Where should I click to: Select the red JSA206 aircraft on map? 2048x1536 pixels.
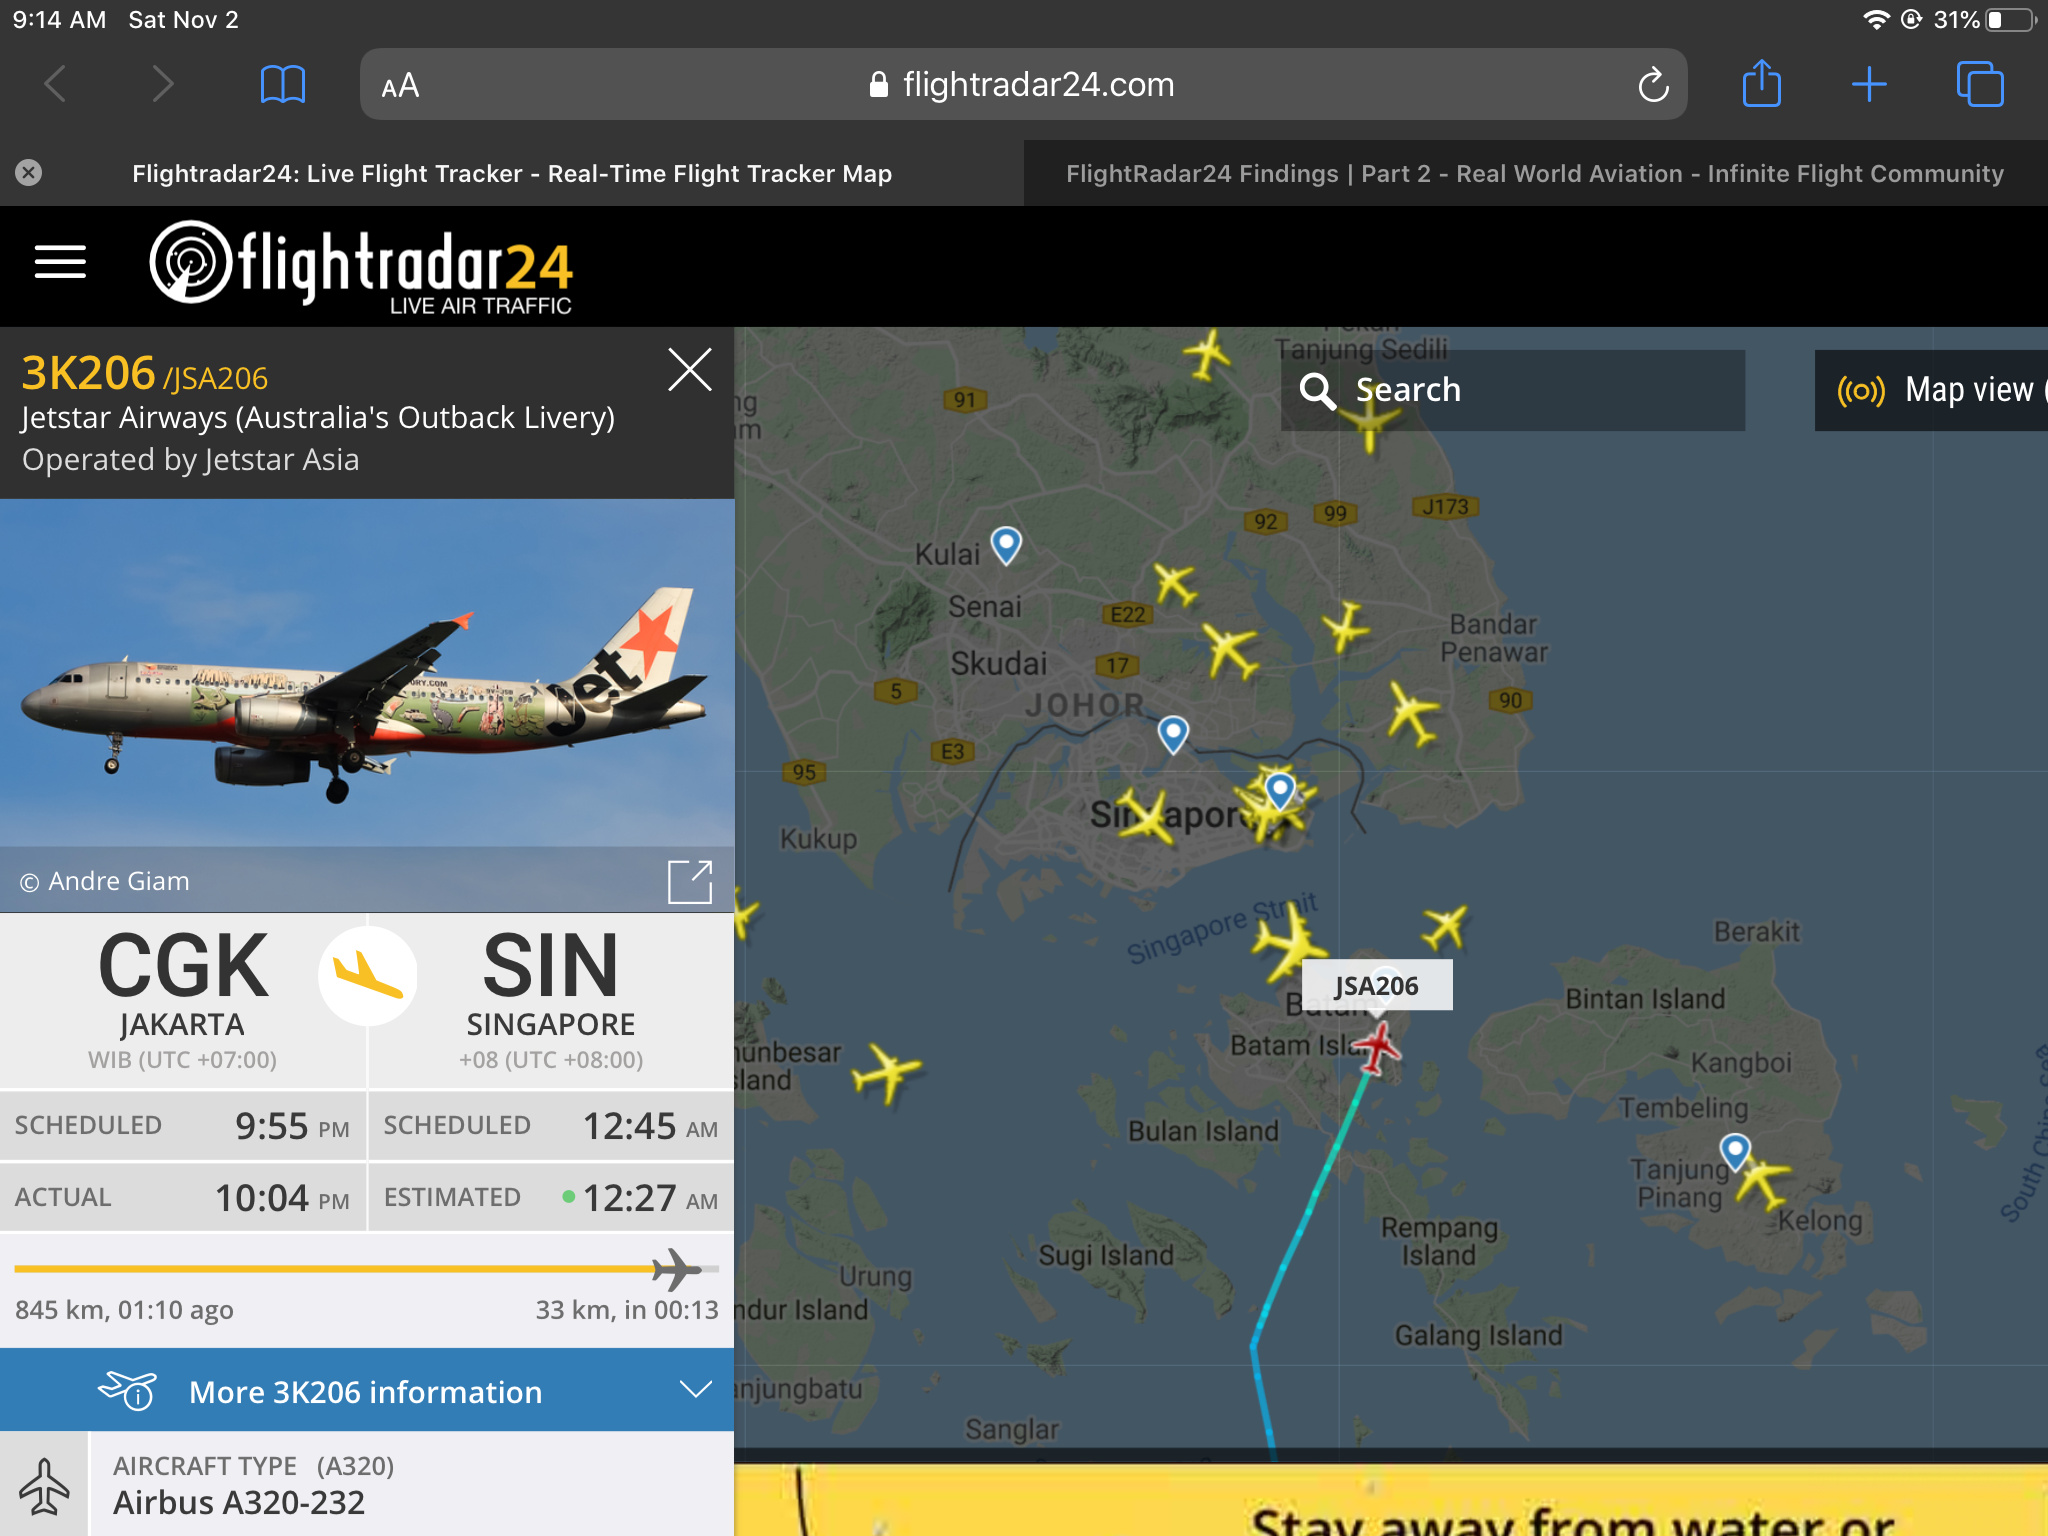click(1378, 1050)
